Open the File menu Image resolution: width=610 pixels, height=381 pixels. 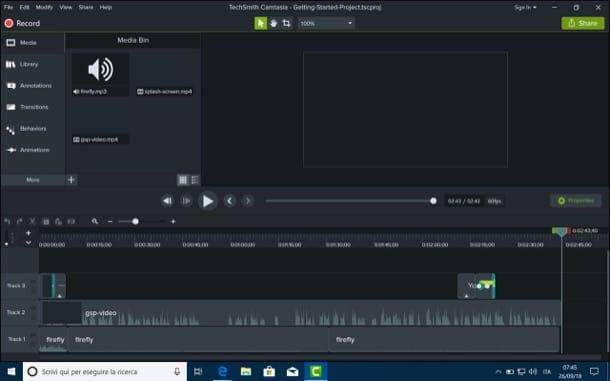pos(8,7)
